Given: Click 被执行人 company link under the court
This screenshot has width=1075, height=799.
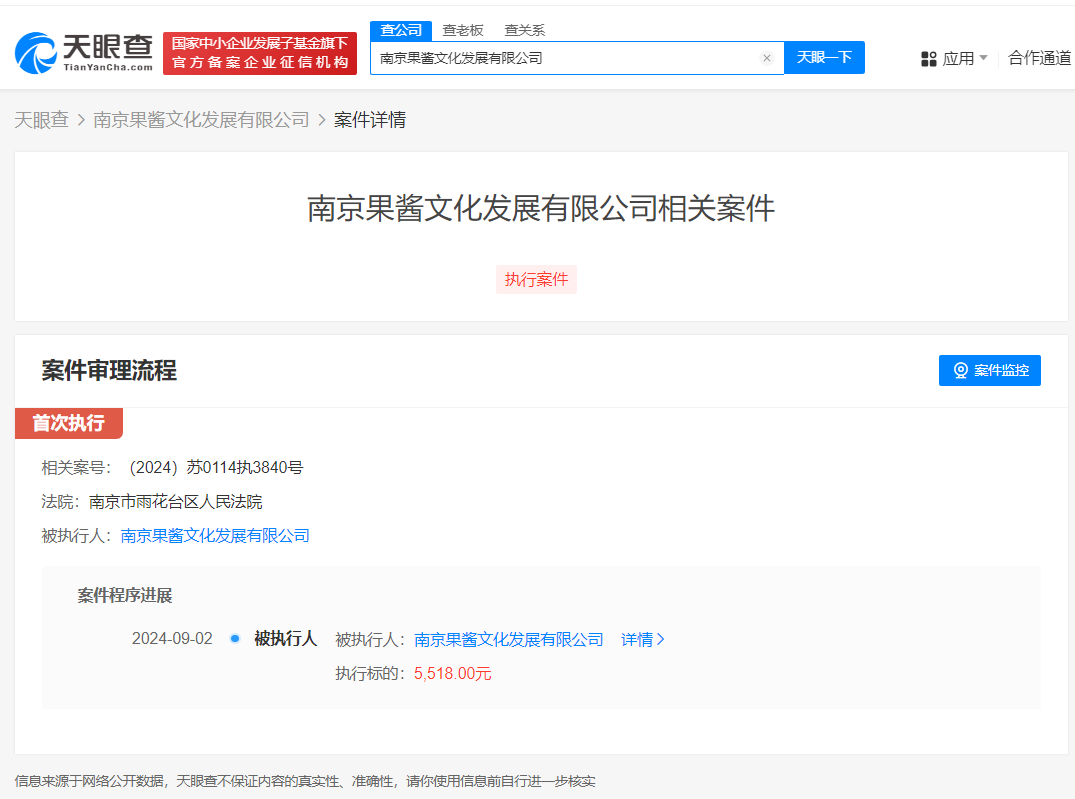Looking at the screenshot, I should pos(215,535).
